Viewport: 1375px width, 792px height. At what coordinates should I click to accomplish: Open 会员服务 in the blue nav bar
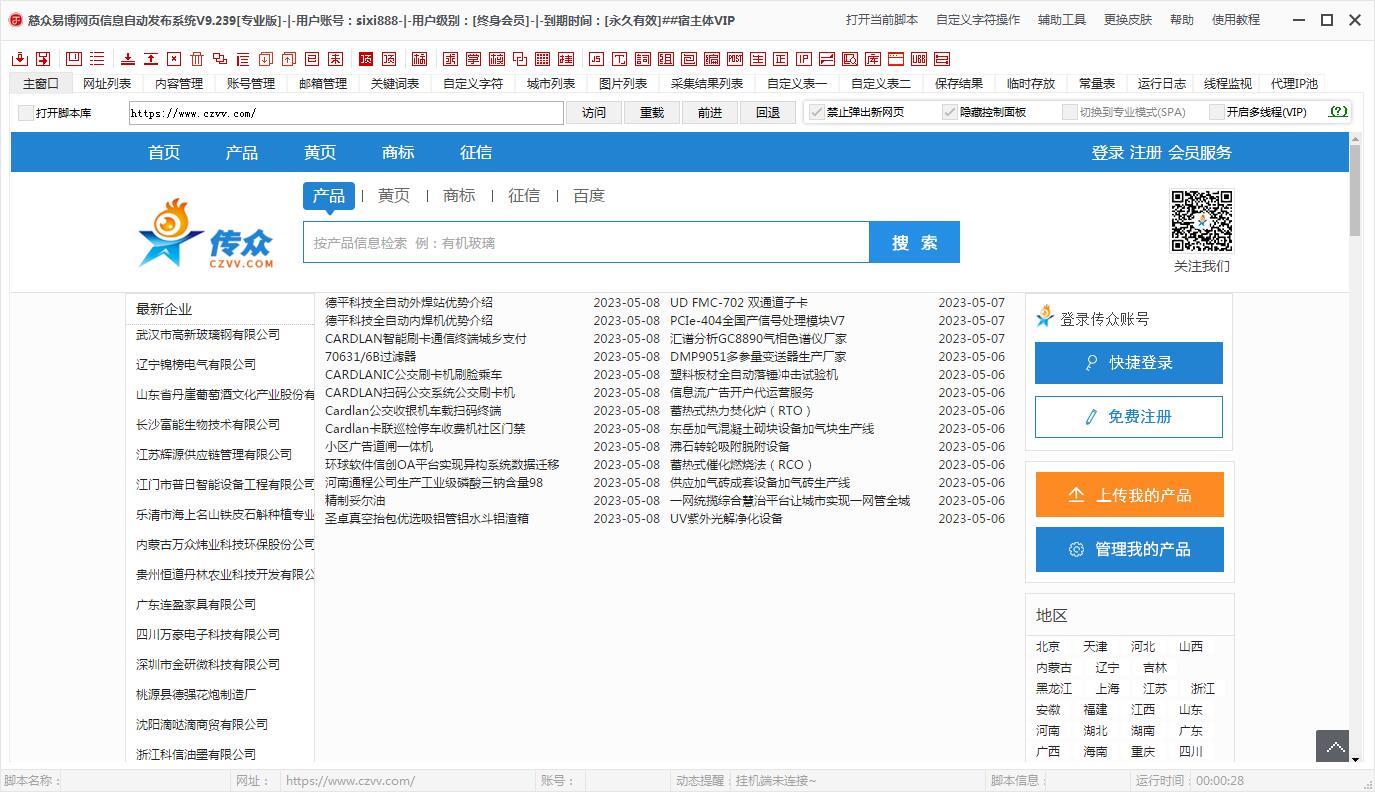[1200, 153]
